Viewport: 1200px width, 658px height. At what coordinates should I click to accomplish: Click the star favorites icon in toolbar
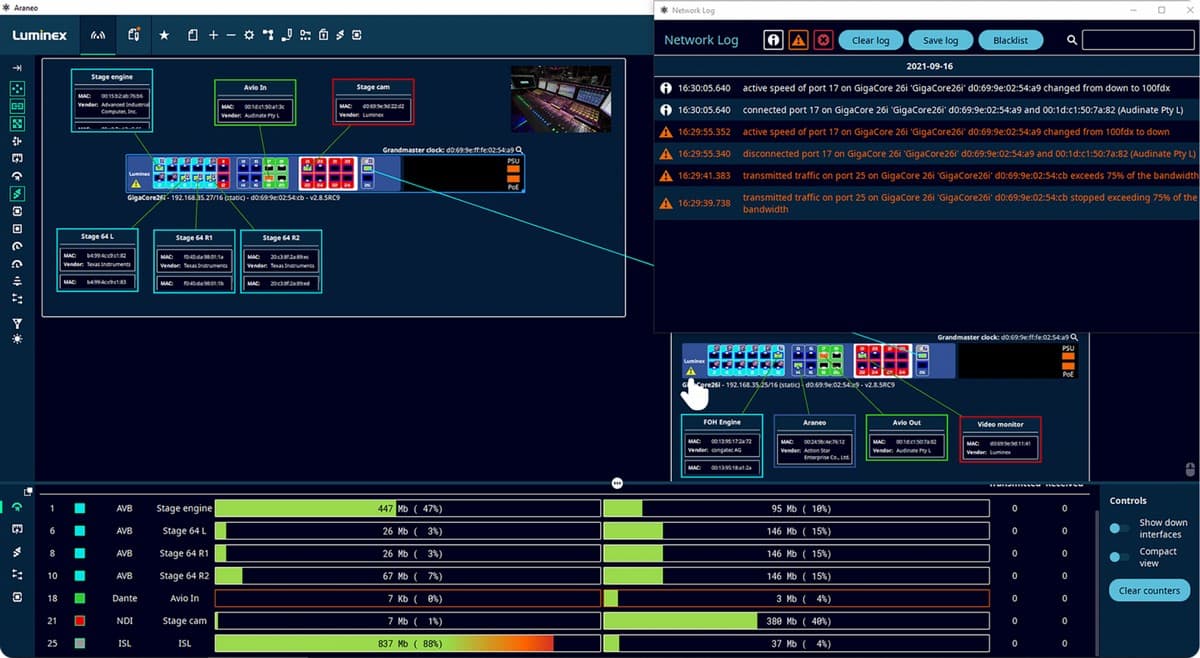coord(164,35)
